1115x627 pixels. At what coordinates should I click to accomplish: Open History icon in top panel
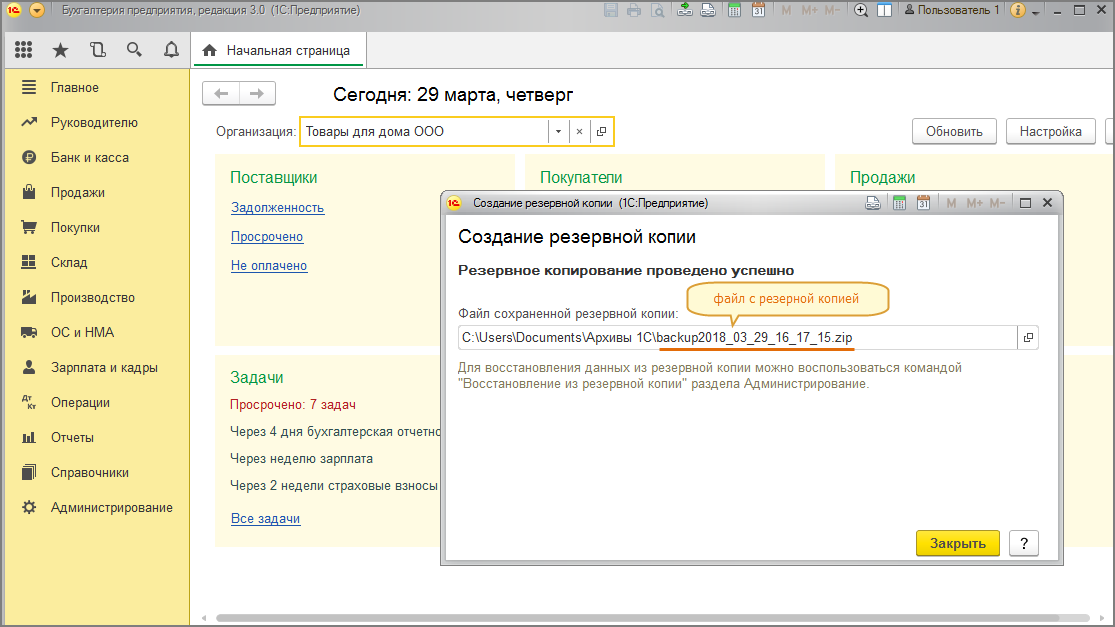pyautogui.click(x=97, y=50)
